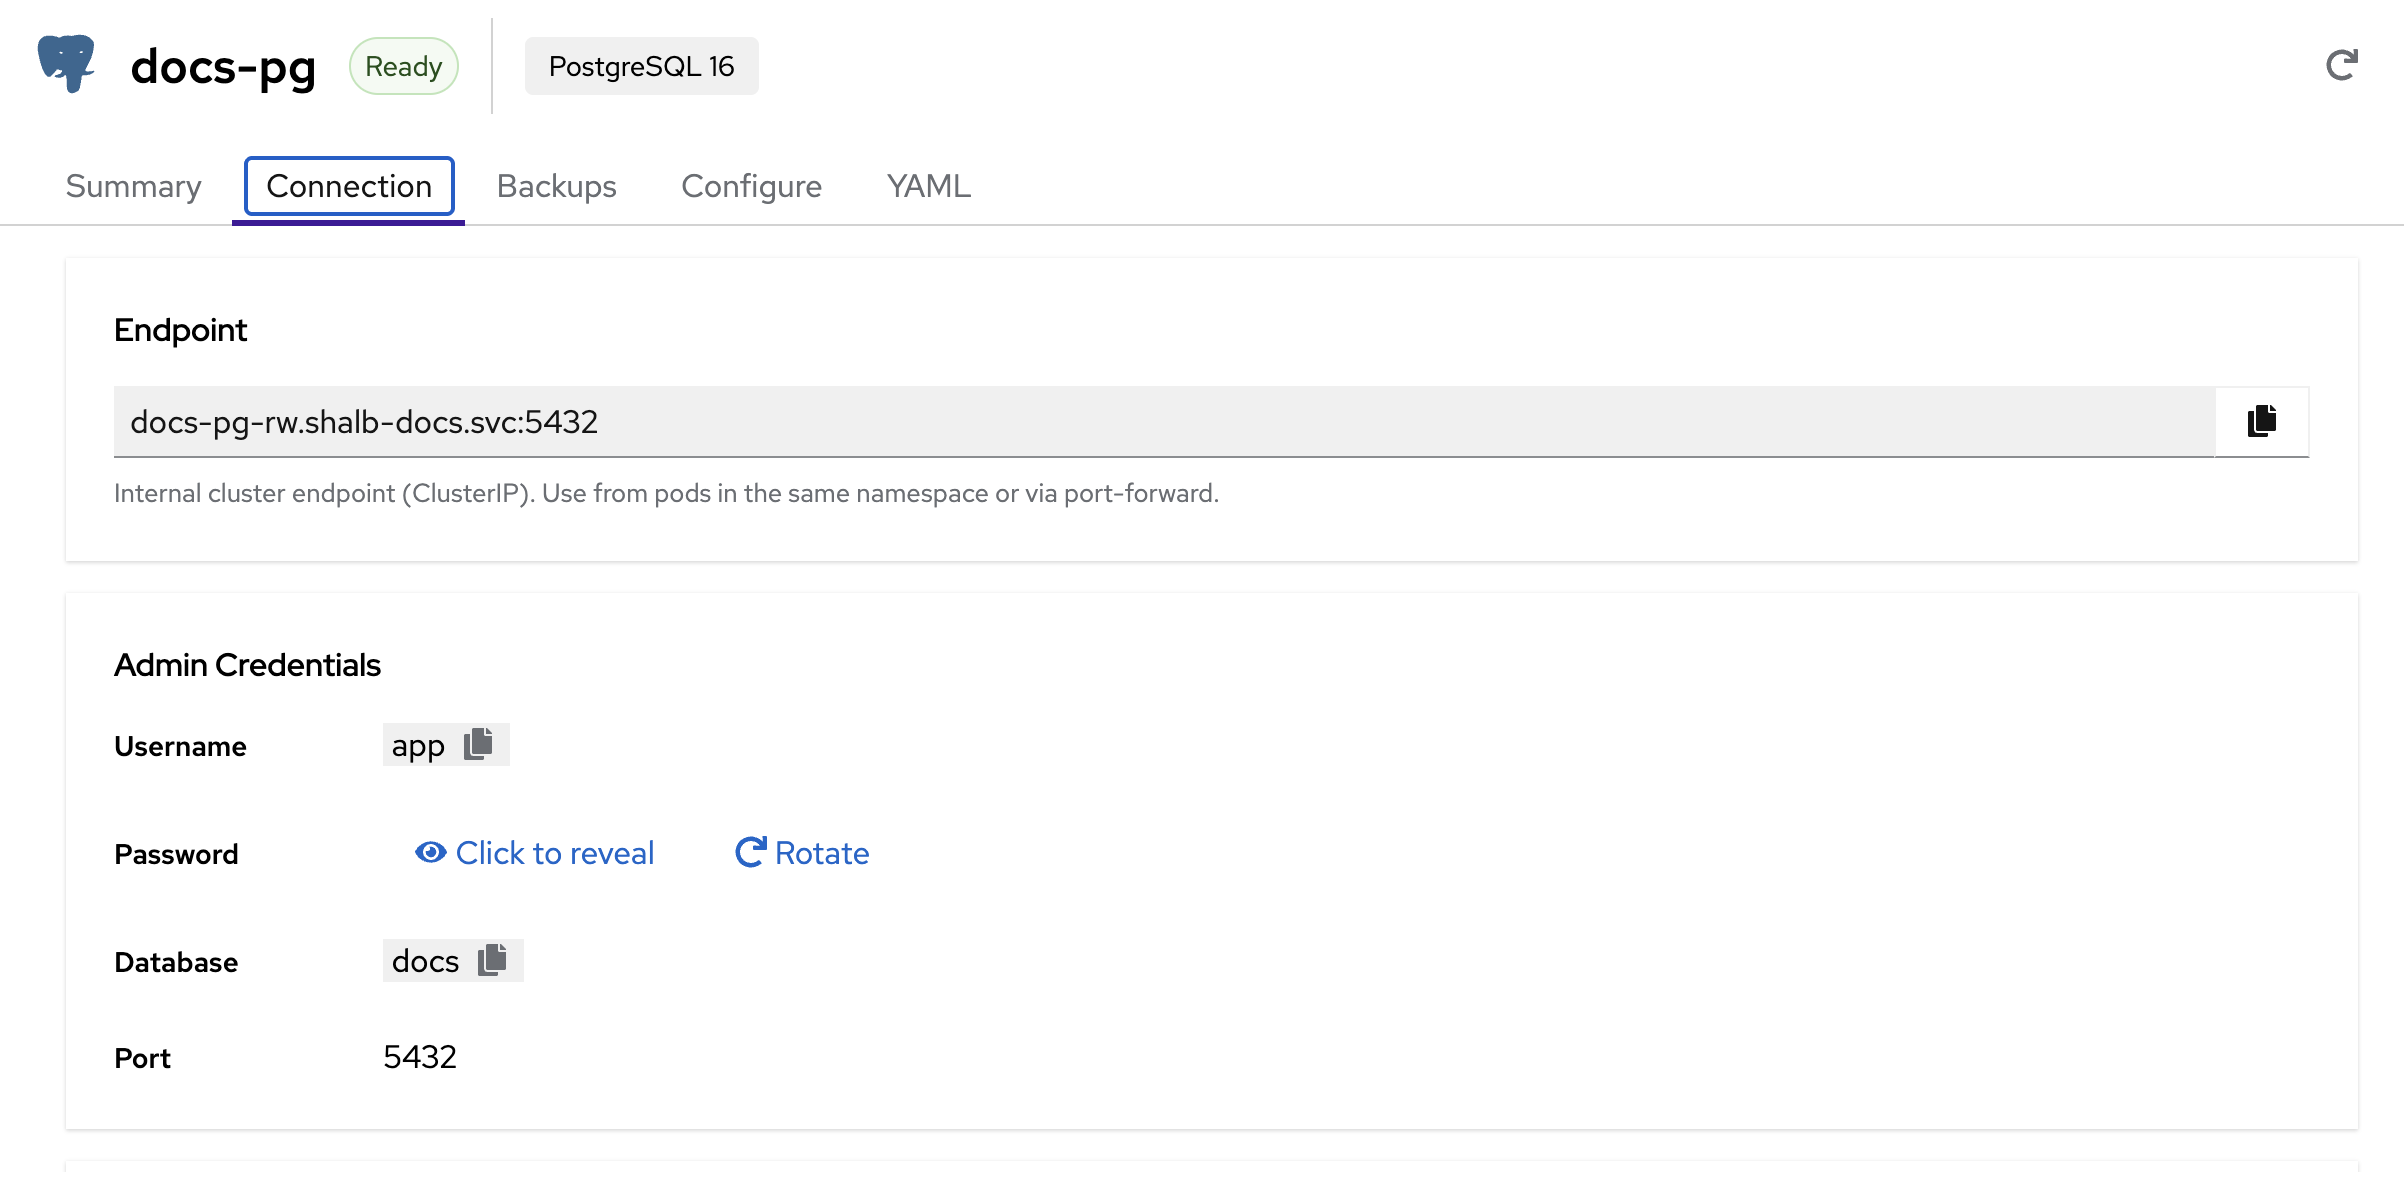Screen dimensions: 2404x1198
Task: Copy the endpoint address to clipboard
Action: [2261, 421]
